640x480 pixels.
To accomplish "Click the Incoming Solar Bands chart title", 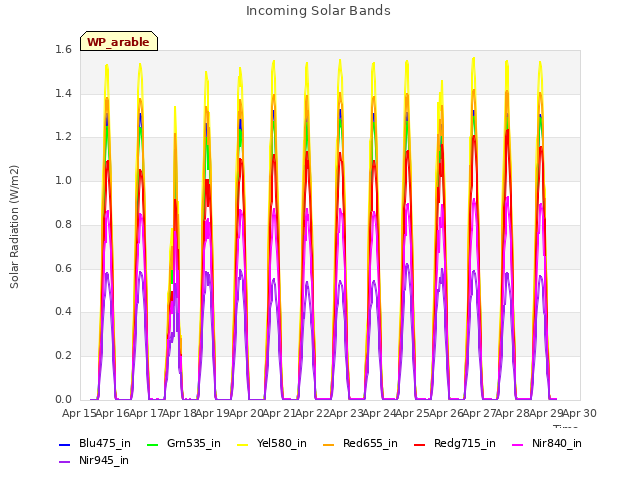I will pos(318,11).
